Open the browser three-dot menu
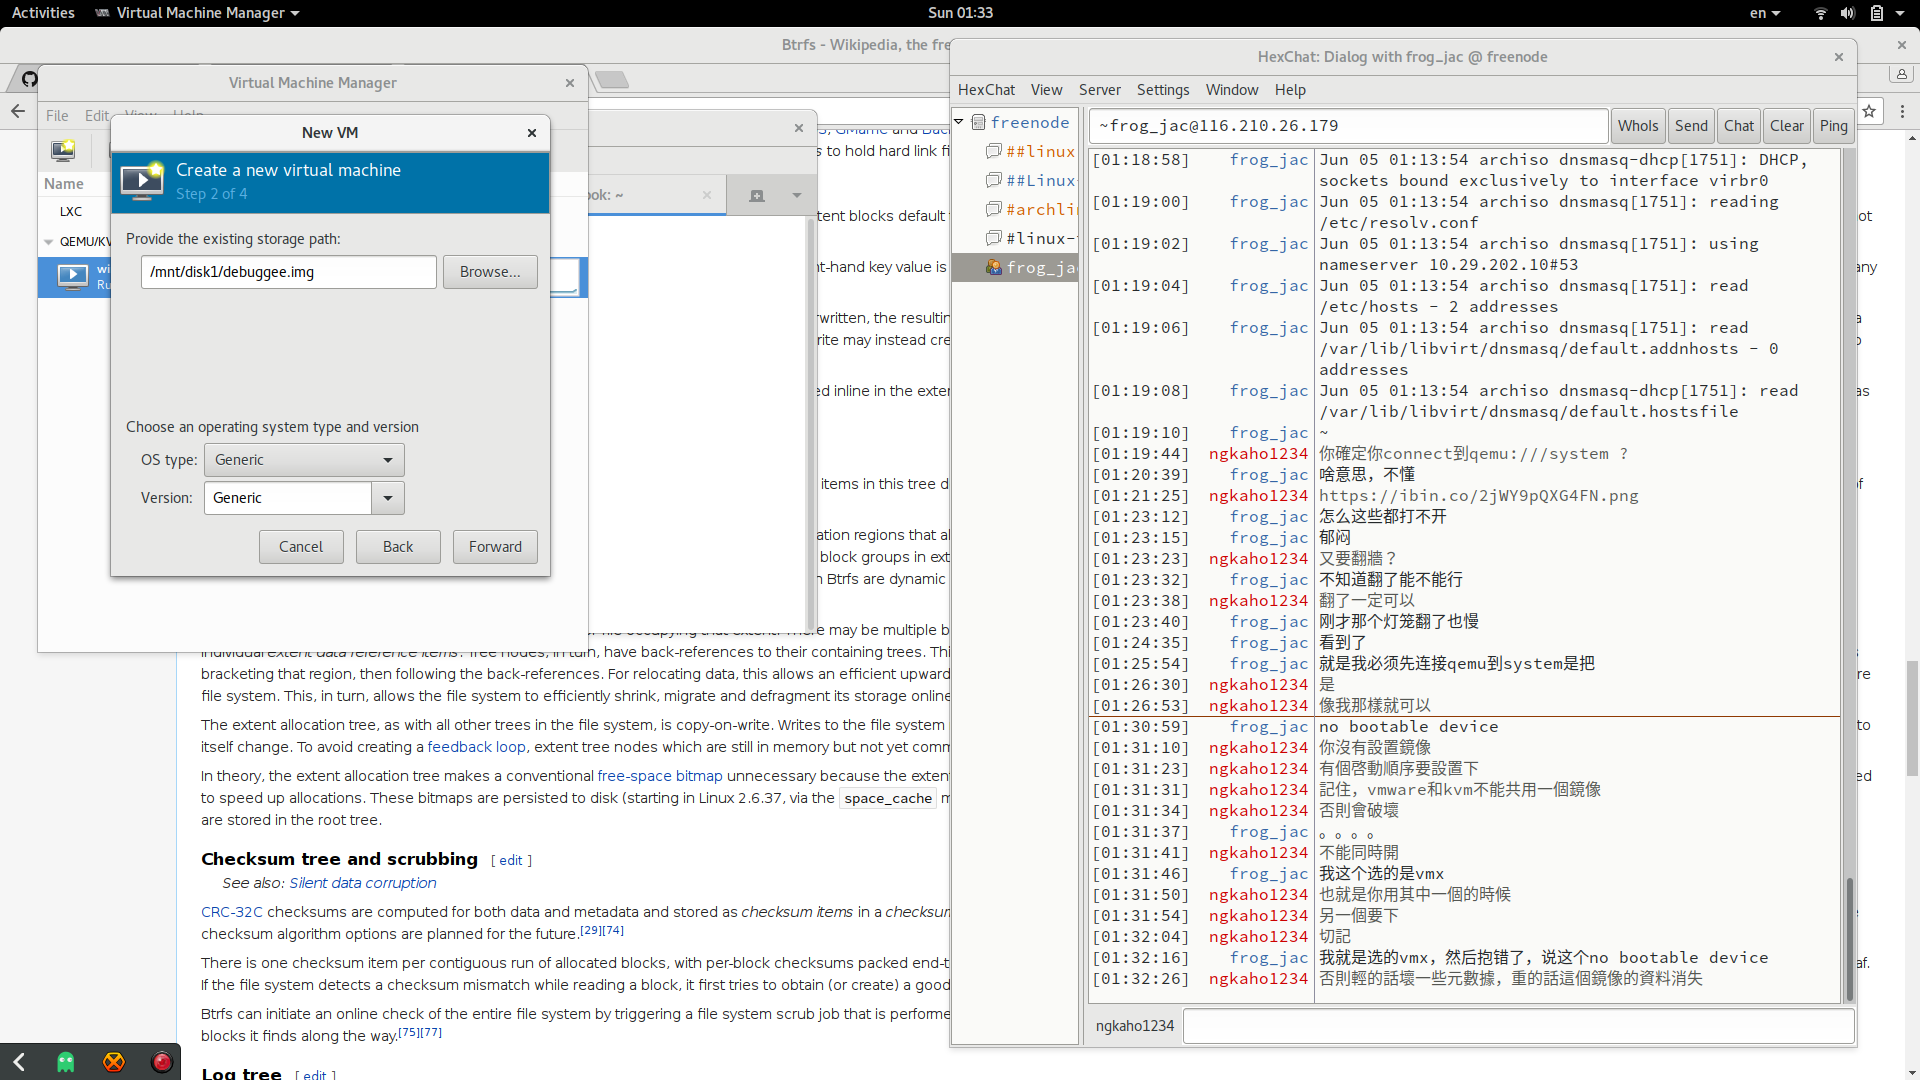This screenshot has height=1080, width=1920. coord(1902,111)
